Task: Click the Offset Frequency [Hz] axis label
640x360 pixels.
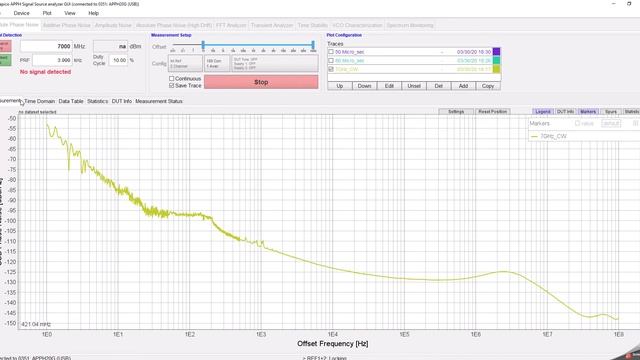Action: tap(333, 344)
